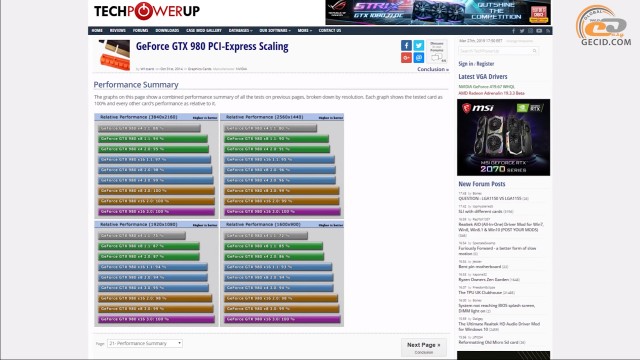Open forum post Furiously Forward
640x360 pixels.
[497, 251]
